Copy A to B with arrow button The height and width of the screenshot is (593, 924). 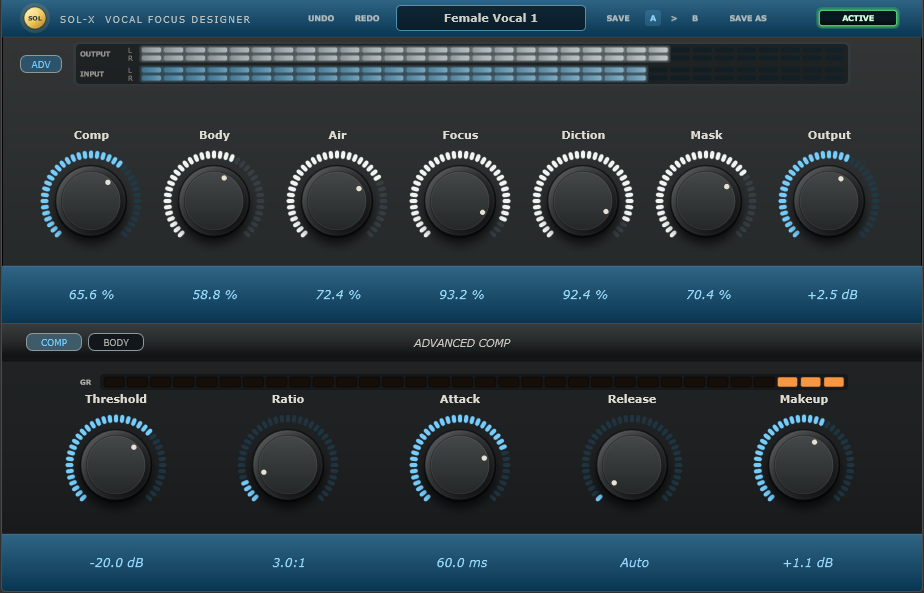coord(674,18)
